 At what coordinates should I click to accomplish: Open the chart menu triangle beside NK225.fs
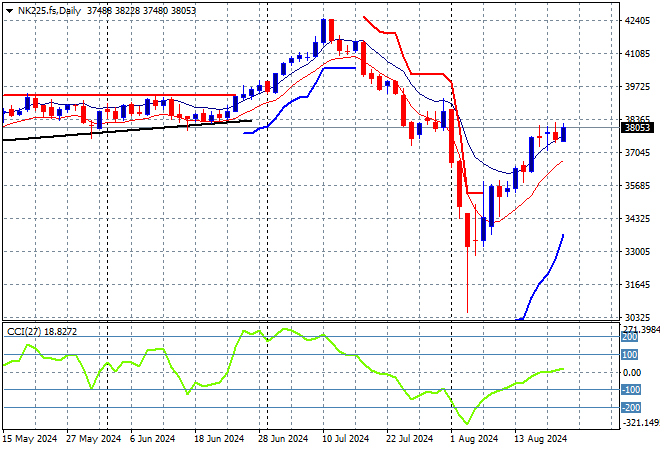[9, 9]
